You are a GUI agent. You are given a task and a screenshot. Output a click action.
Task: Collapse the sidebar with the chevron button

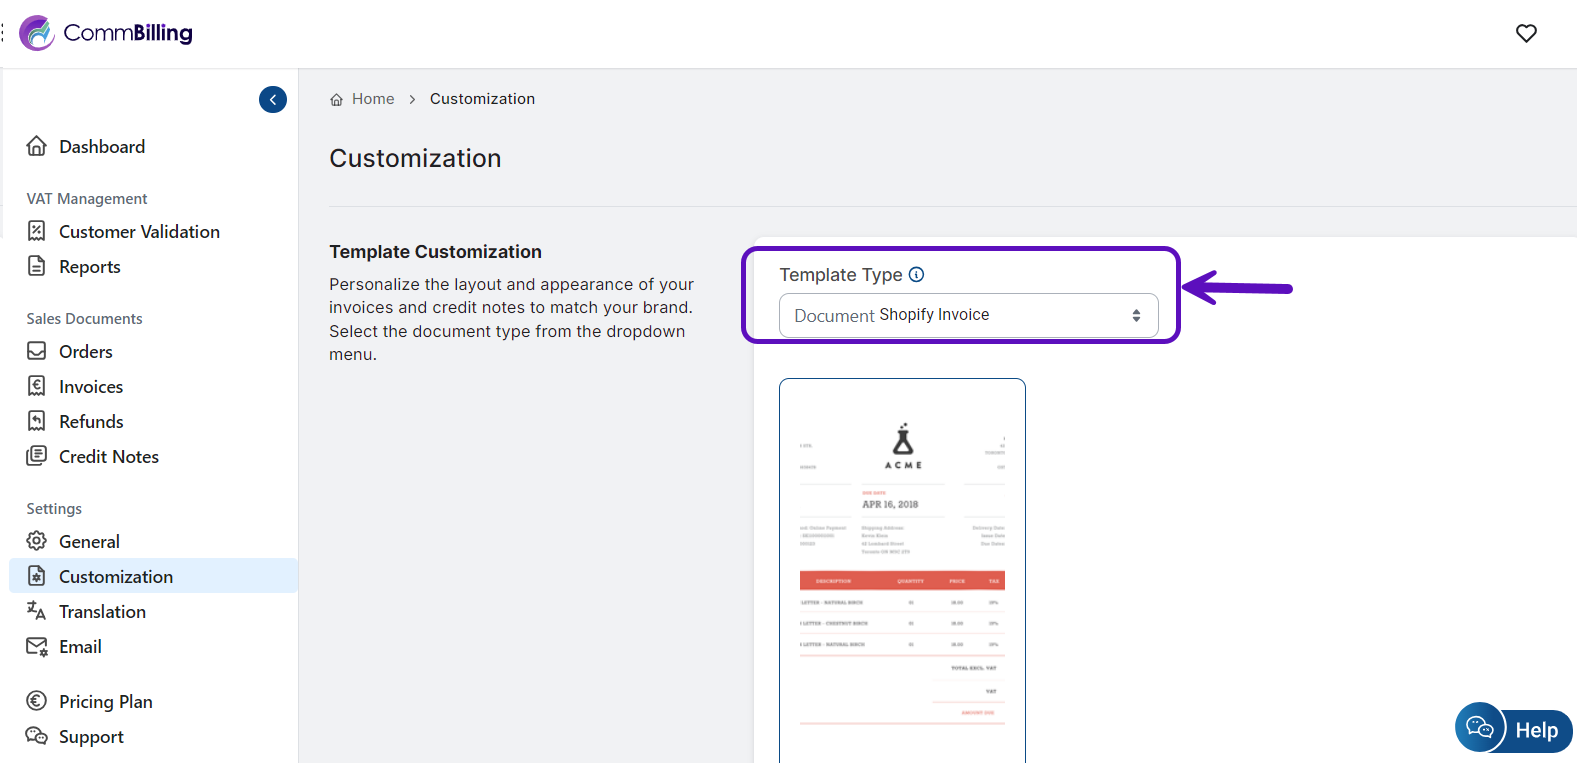pyautogui.click(x=273, y=99)
